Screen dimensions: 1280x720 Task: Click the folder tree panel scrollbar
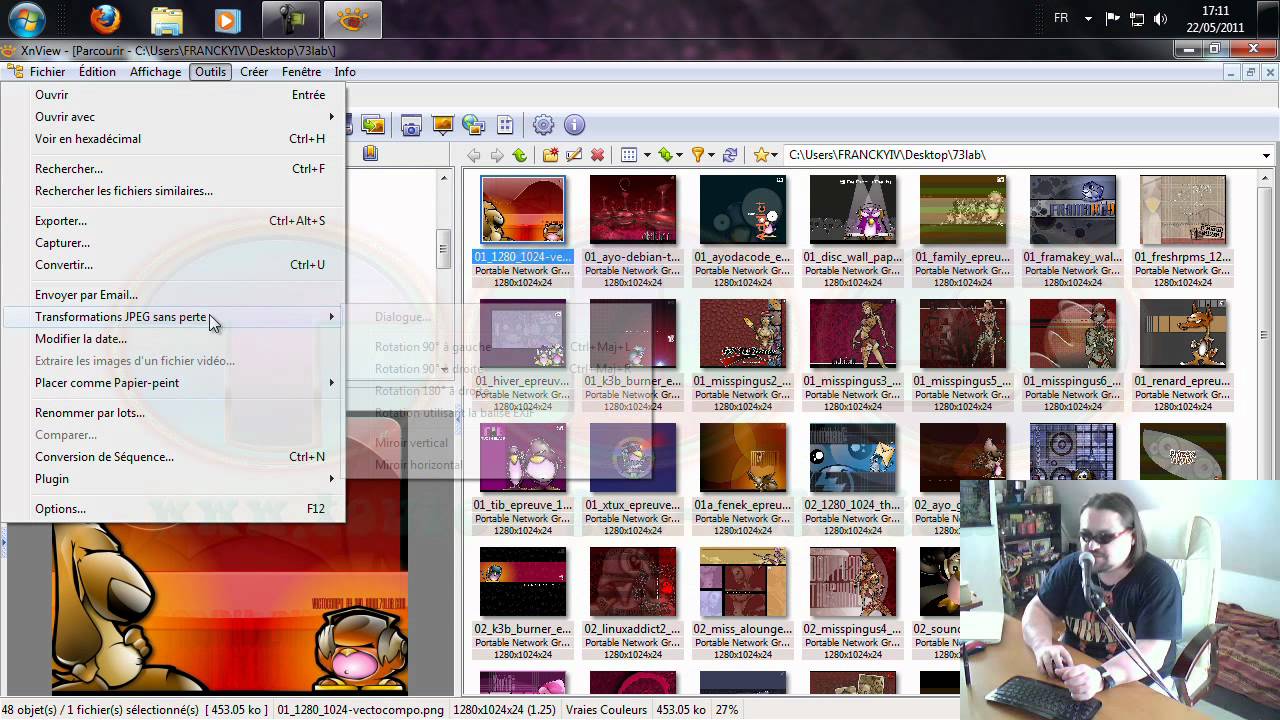(444, 250)
